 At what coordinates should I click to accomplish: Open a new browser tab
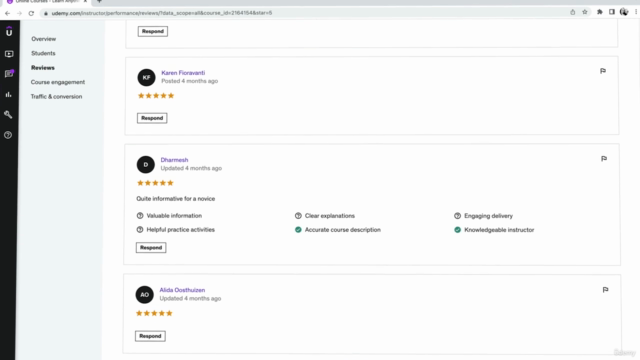tap(99, 2)
